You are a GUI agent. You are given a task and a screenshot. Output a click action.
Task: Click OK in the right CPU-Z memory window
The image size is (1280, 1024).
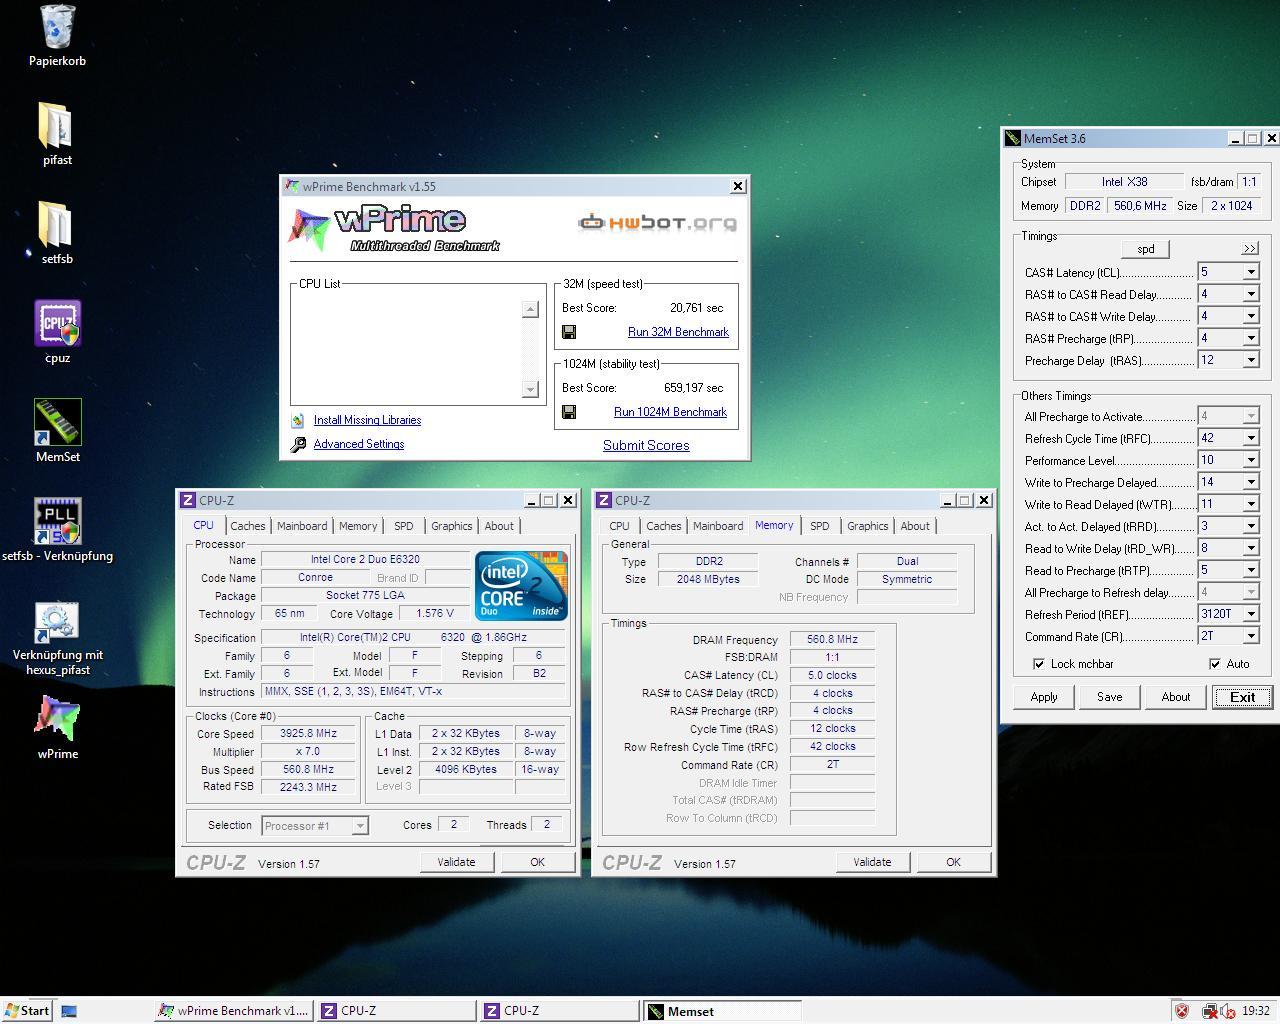953,862
